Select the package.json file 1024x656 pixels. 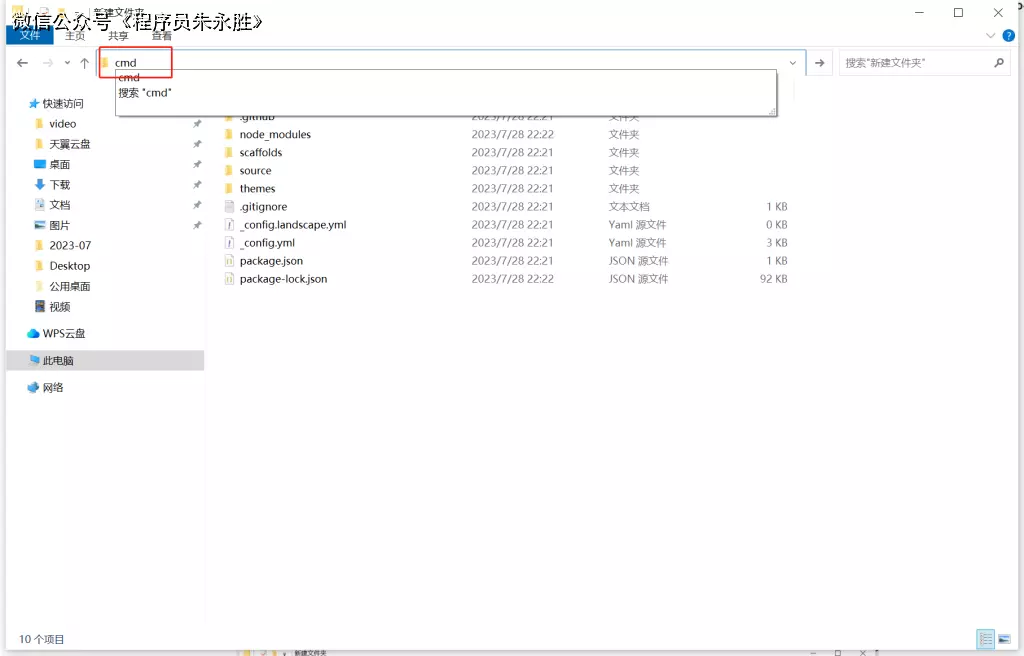click(271, 261)
